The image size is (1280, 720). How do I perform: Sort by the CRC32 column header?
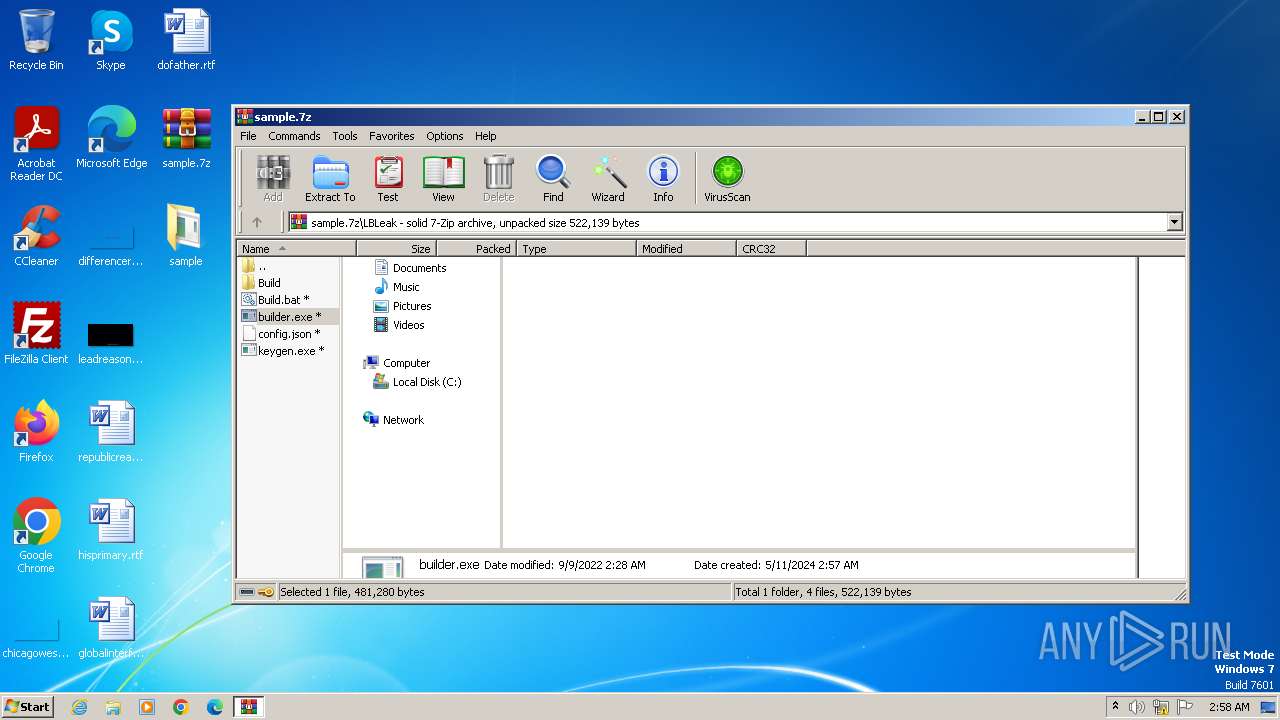[771, 249]
